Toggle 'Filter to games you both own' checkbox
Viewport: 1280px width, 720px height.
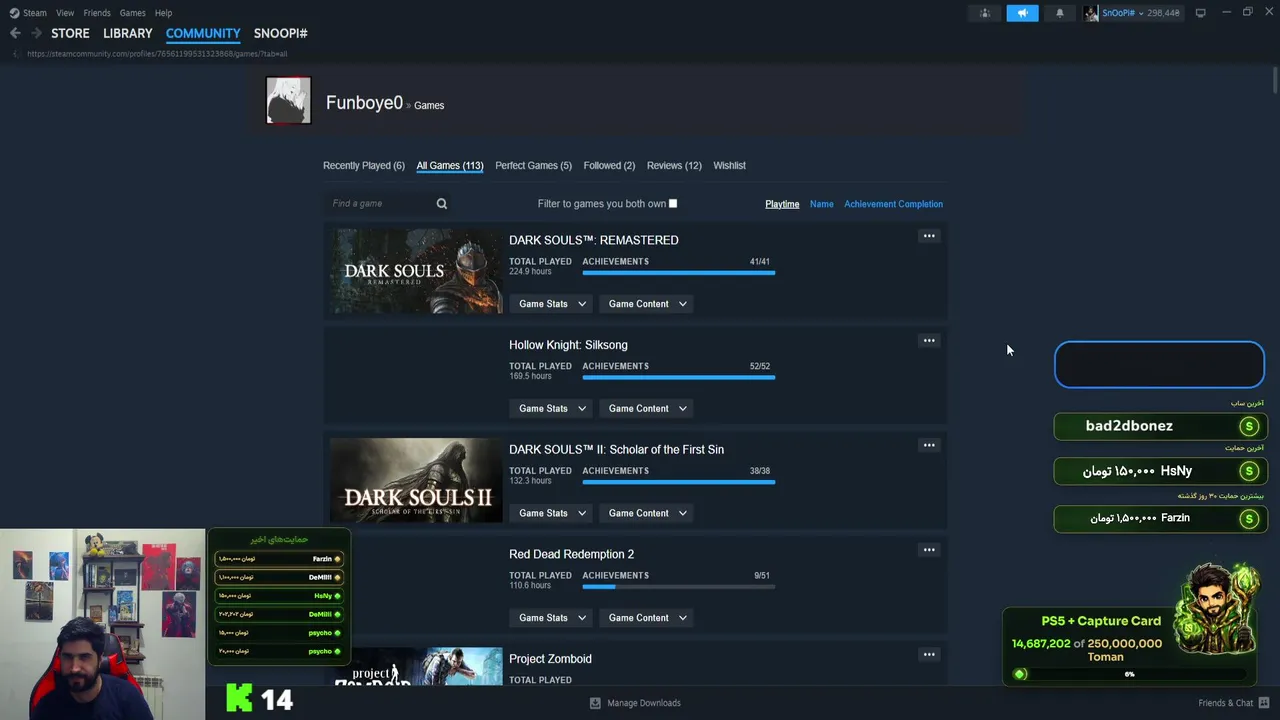(x=673, y=204)
